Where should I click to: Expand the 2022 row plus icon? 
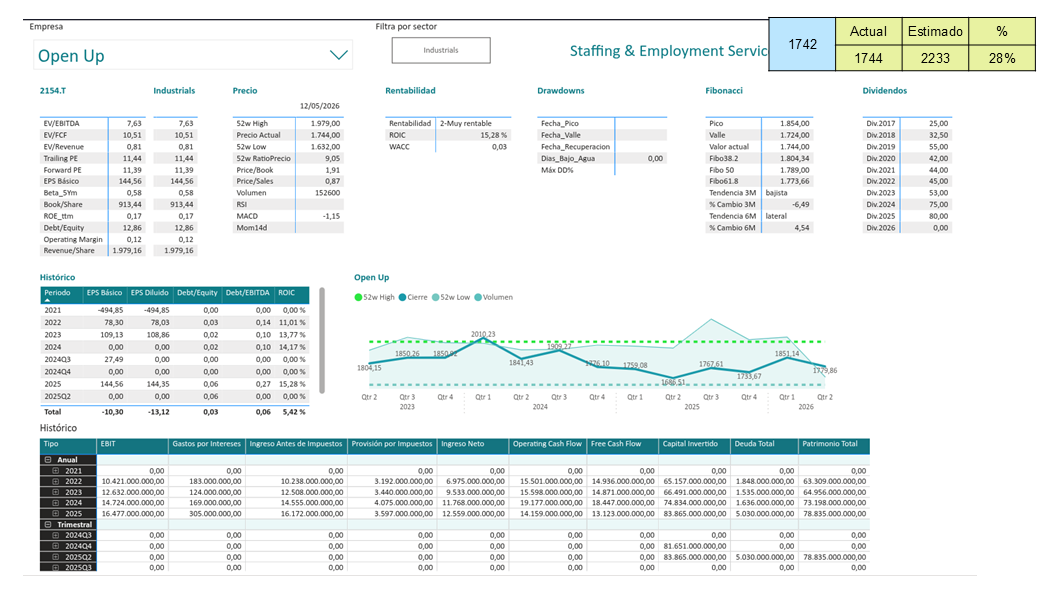pyautogui.click(x=56, y=482)
